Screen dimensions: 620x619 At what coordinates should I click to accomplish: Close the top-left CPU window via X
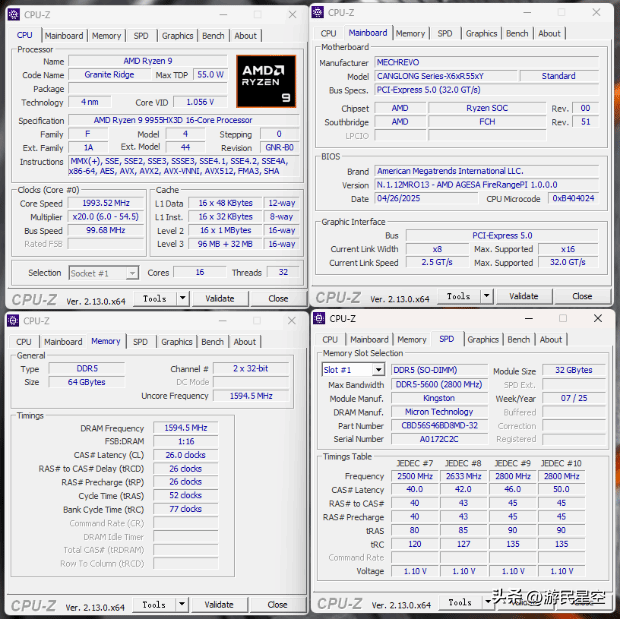[x=293, y=15]
